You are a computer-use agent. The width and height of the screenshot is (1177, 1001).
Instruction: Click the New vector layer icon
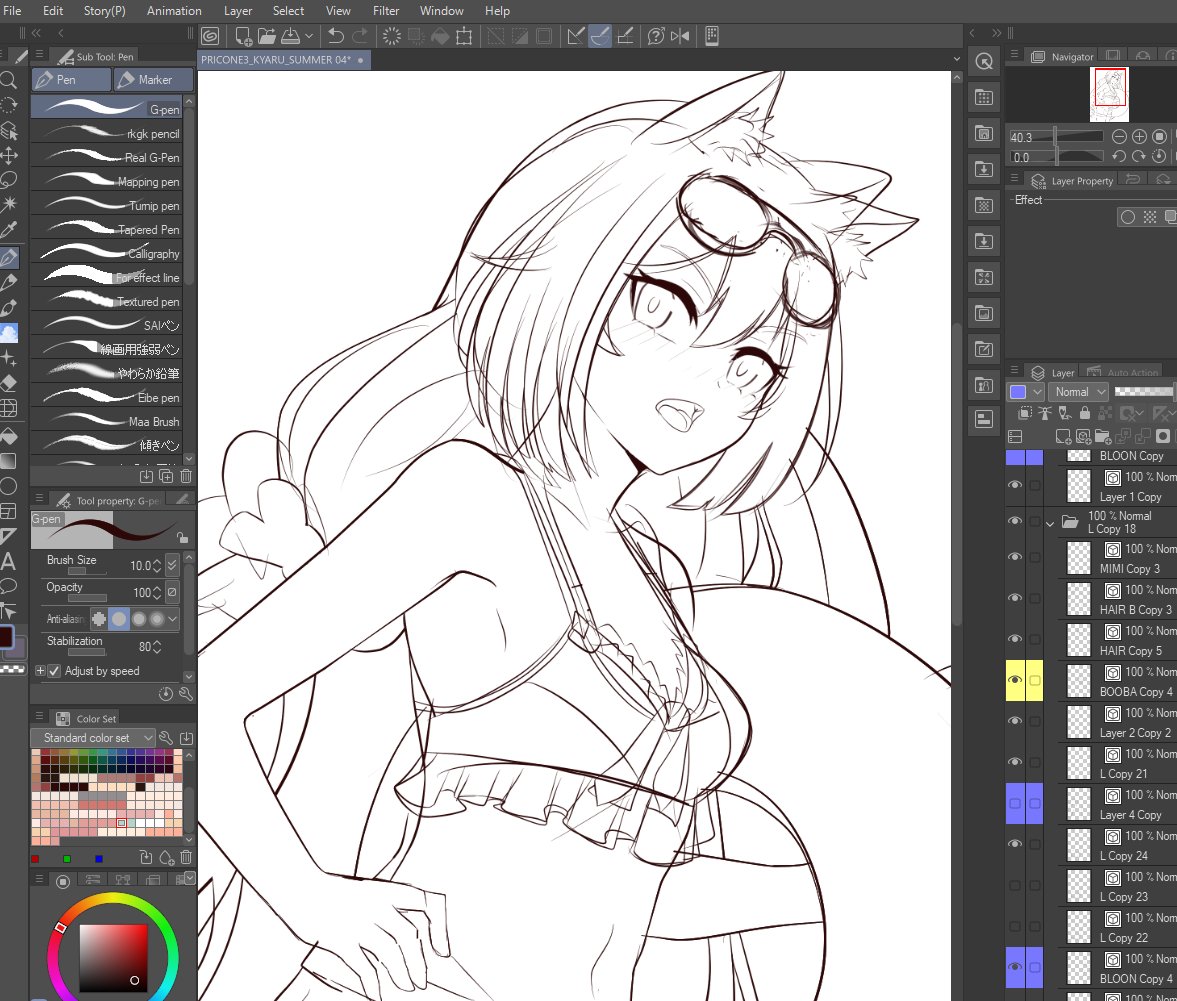1083,436
